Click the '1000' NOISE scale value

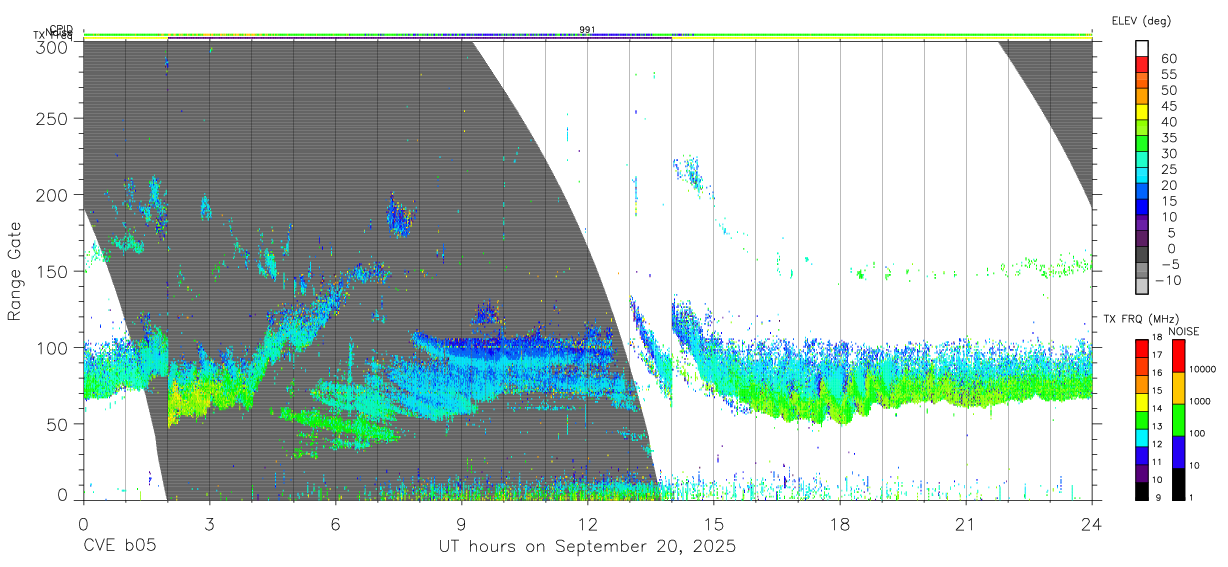(x=1200, y=401)
